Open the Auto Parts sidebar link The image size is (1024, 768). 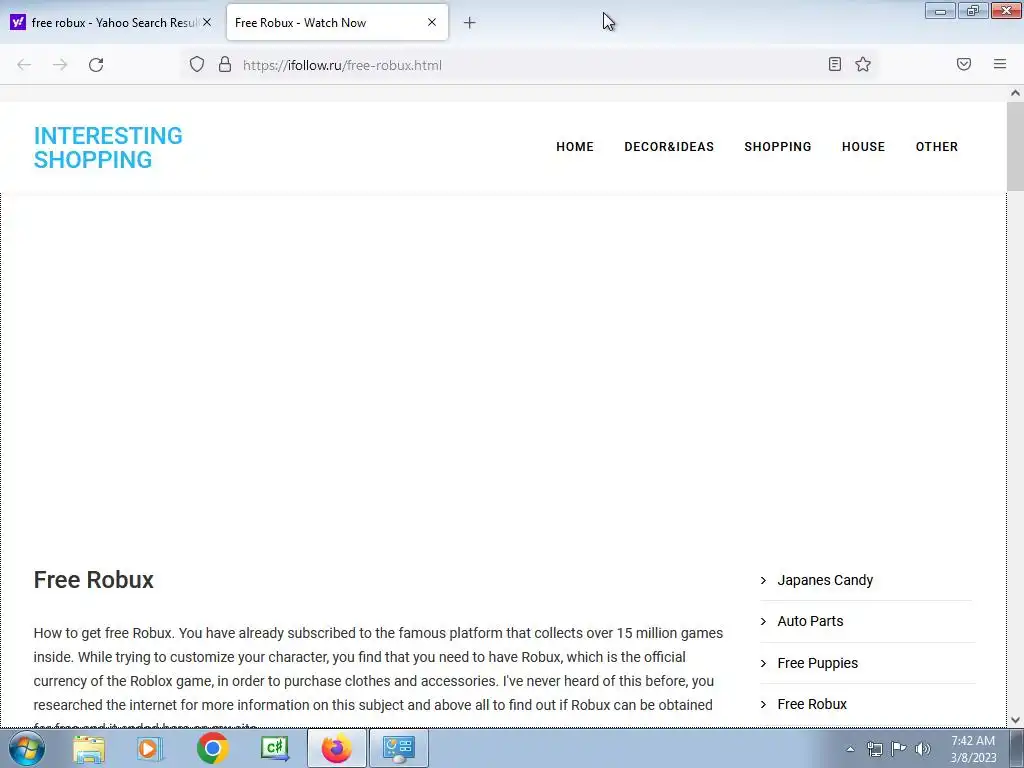[810, 621]
